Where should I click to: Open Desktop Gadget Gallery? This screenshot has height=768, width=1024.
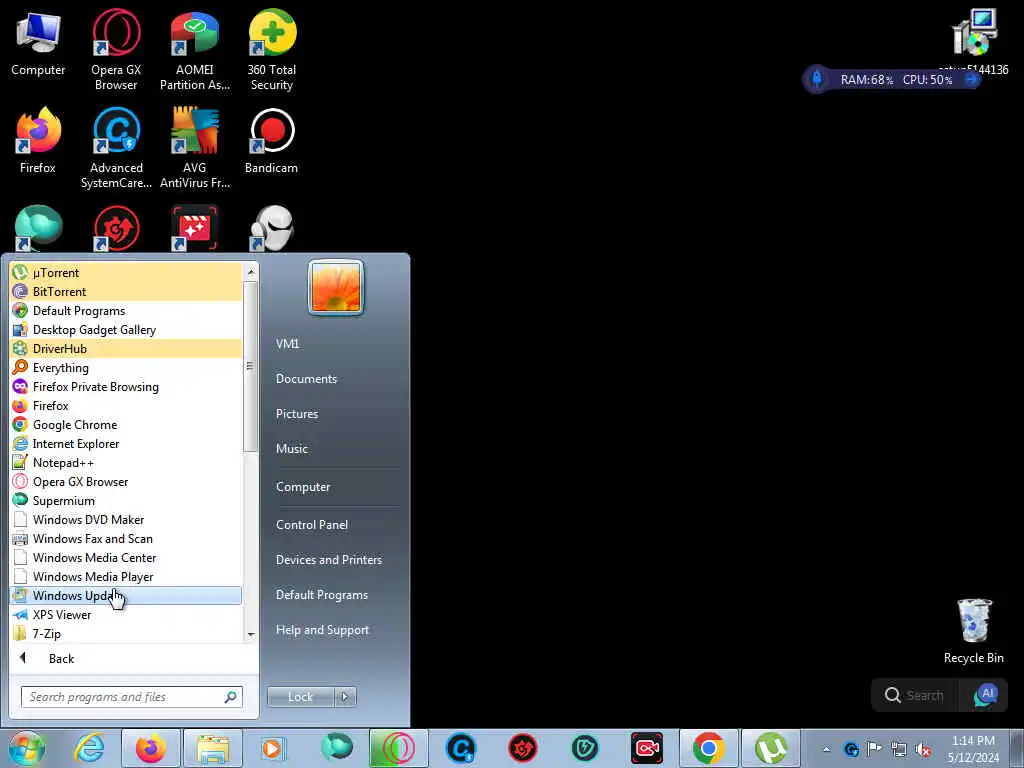tap(125, 329)
